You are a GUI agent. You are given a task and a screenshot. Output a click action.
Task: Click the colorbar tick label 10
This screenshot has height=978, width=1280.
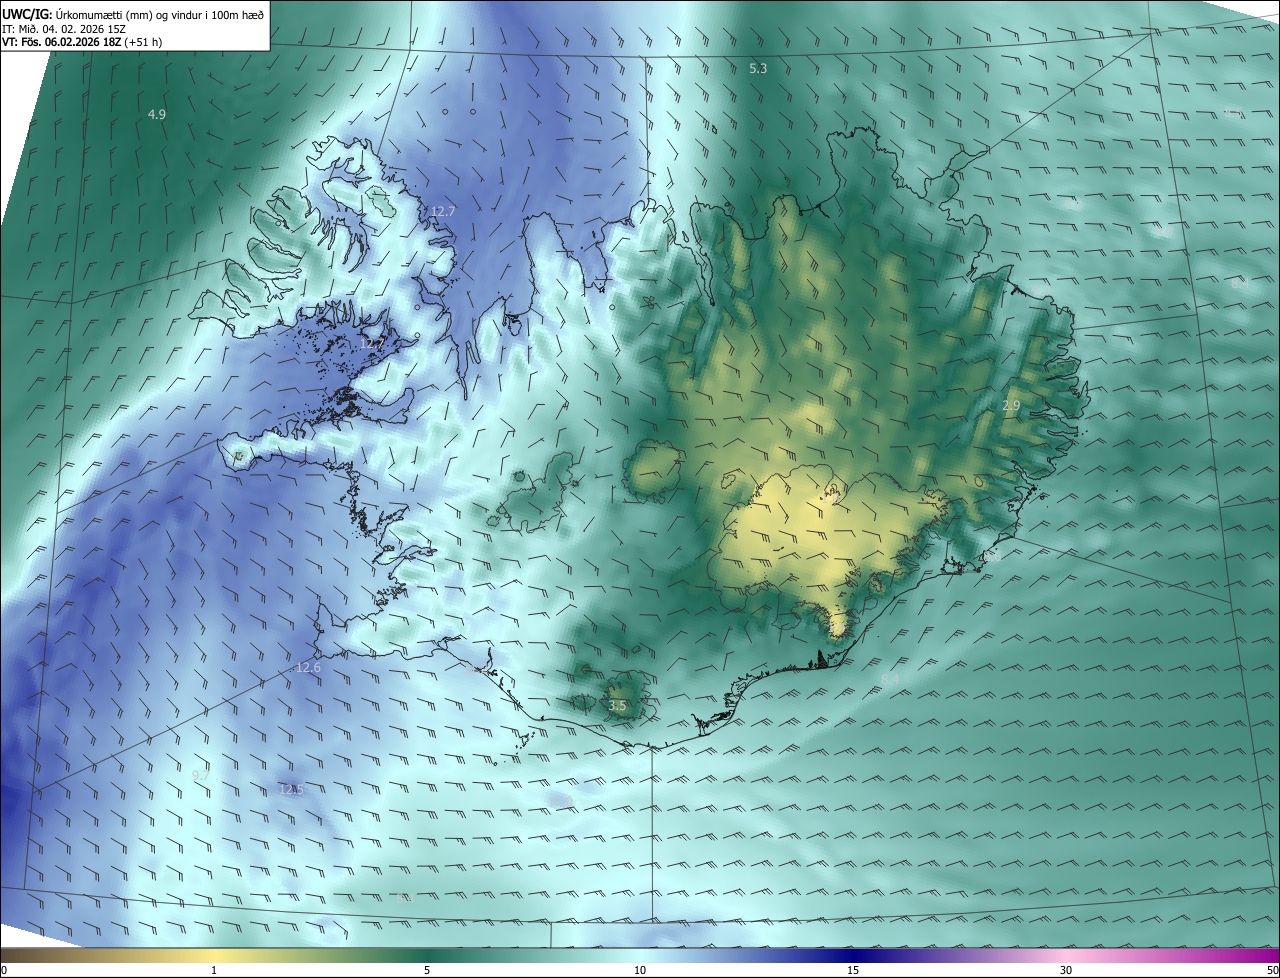pyautogui.click(x=640, y=970)
